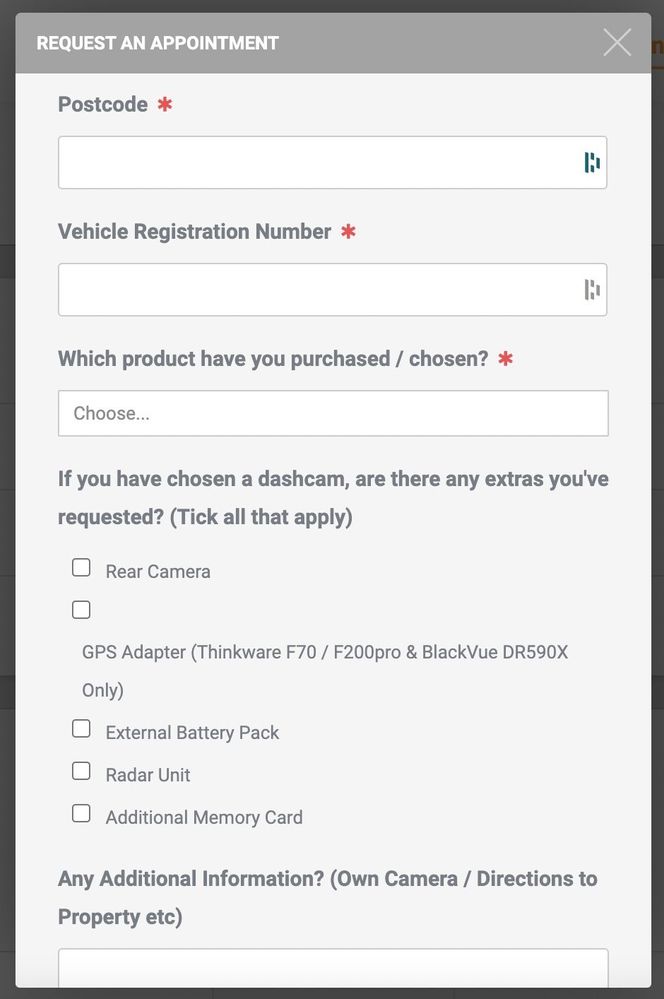664x999 pixels.
Task: Check the External Battery Pack box
Action: click(81, 729)
